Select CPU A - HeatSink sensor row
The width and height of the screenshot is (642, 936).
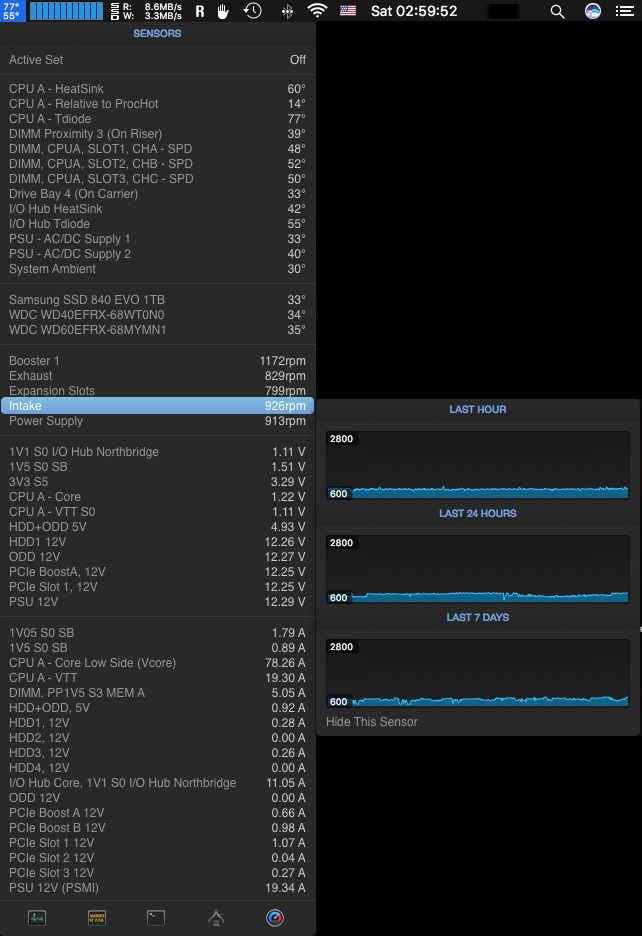point(158,88)
